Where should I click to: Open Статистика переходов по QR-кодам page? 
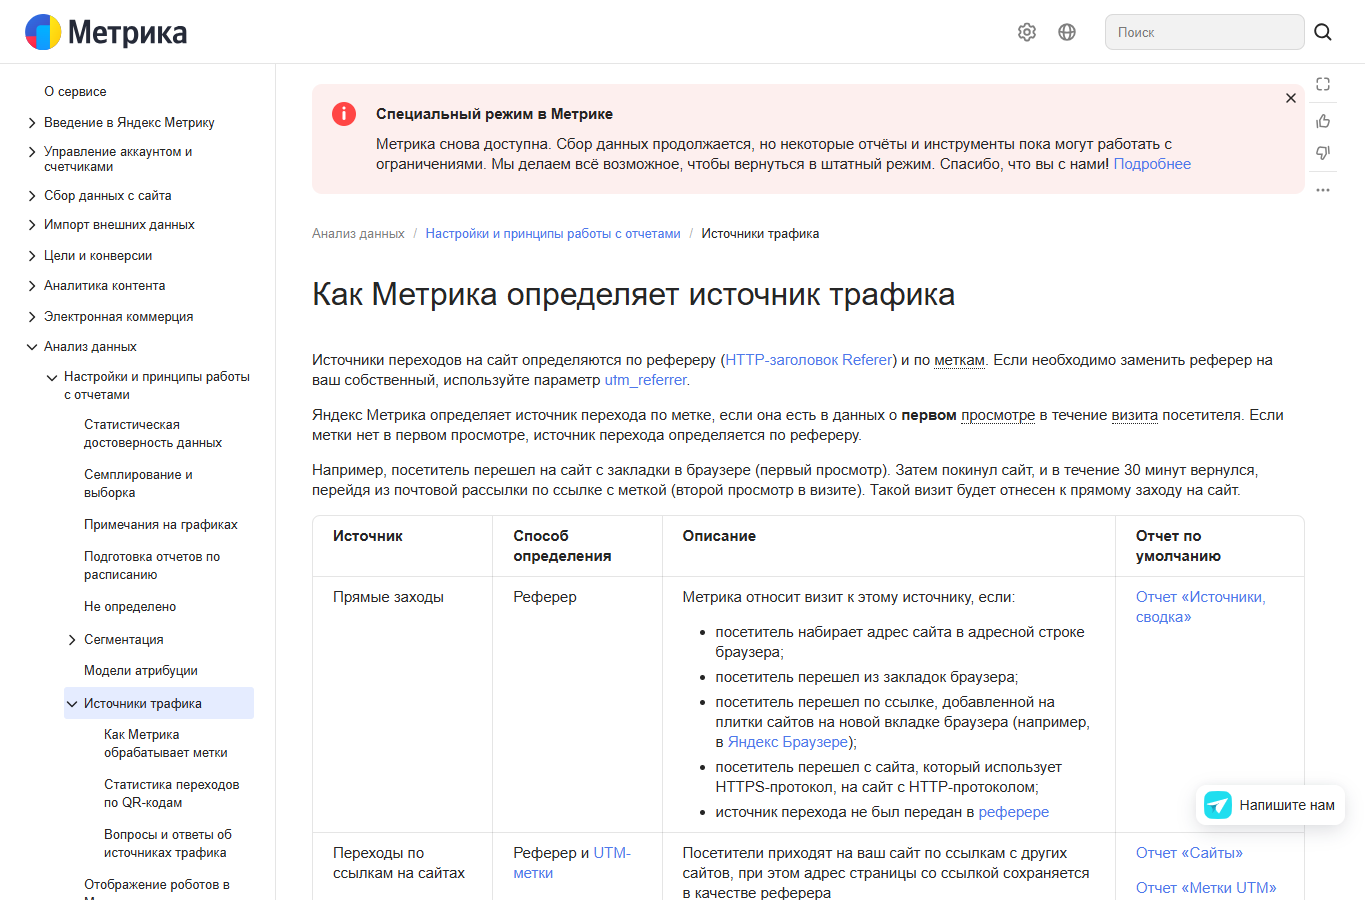tap(172, 794)
